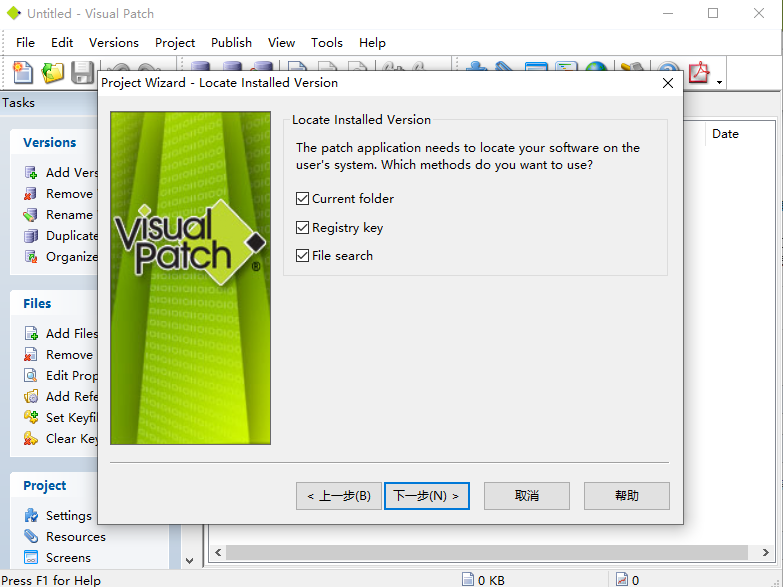Viewport: 783px width, 587px height.
Task: Click the Edit Properties magnifier icon
Action: [31, 376]
